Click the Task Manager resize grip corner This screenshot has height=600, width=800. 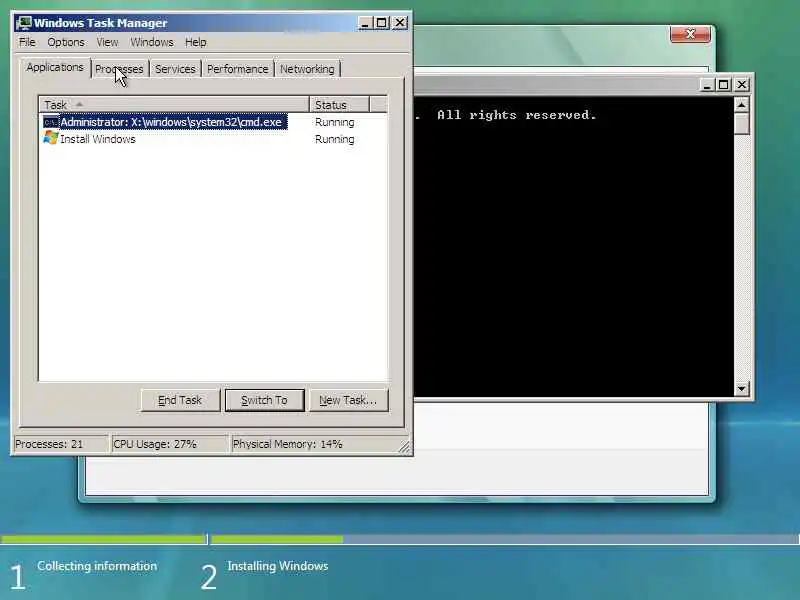click(404, 447)
